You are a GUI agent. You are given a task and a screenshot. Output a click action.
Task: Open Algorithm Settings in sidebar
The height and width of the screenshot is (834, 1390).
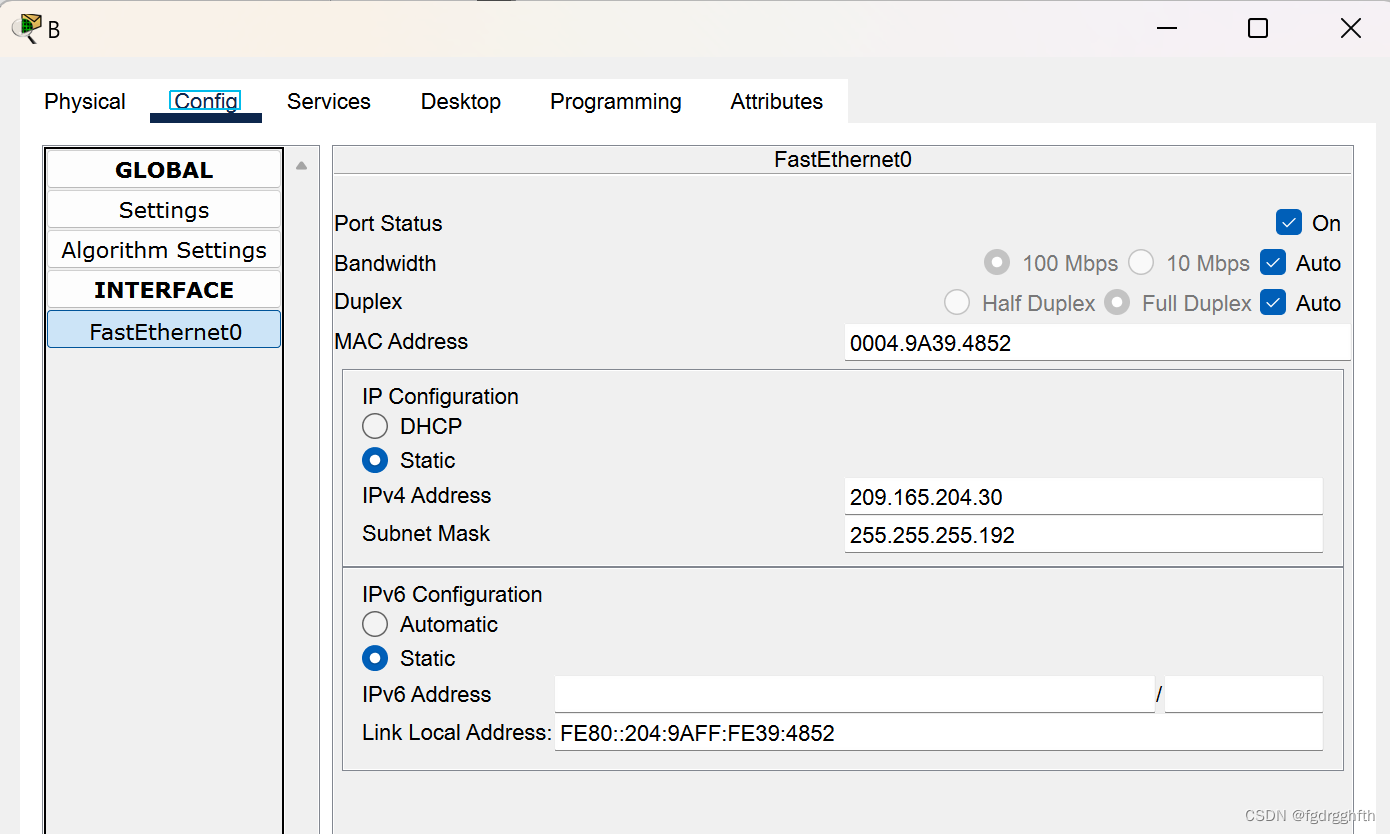tap(164, 250)
